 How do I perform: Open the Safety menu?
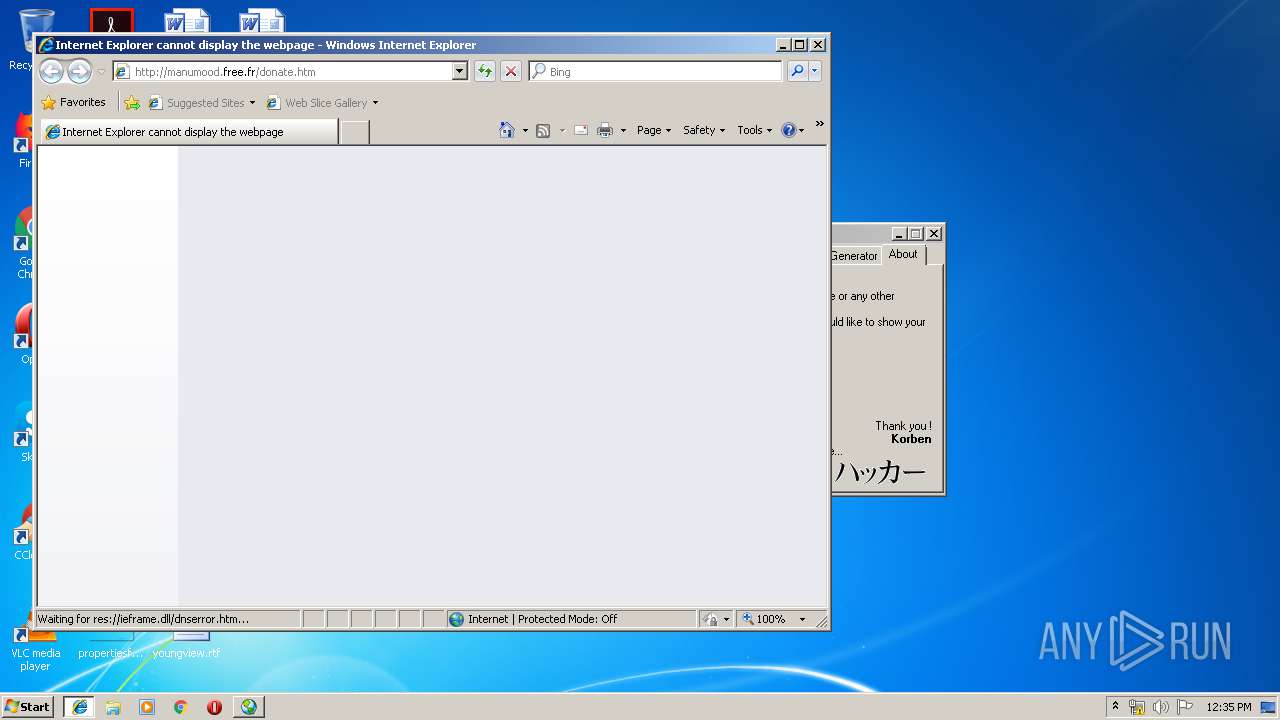[x=704, y=130]
